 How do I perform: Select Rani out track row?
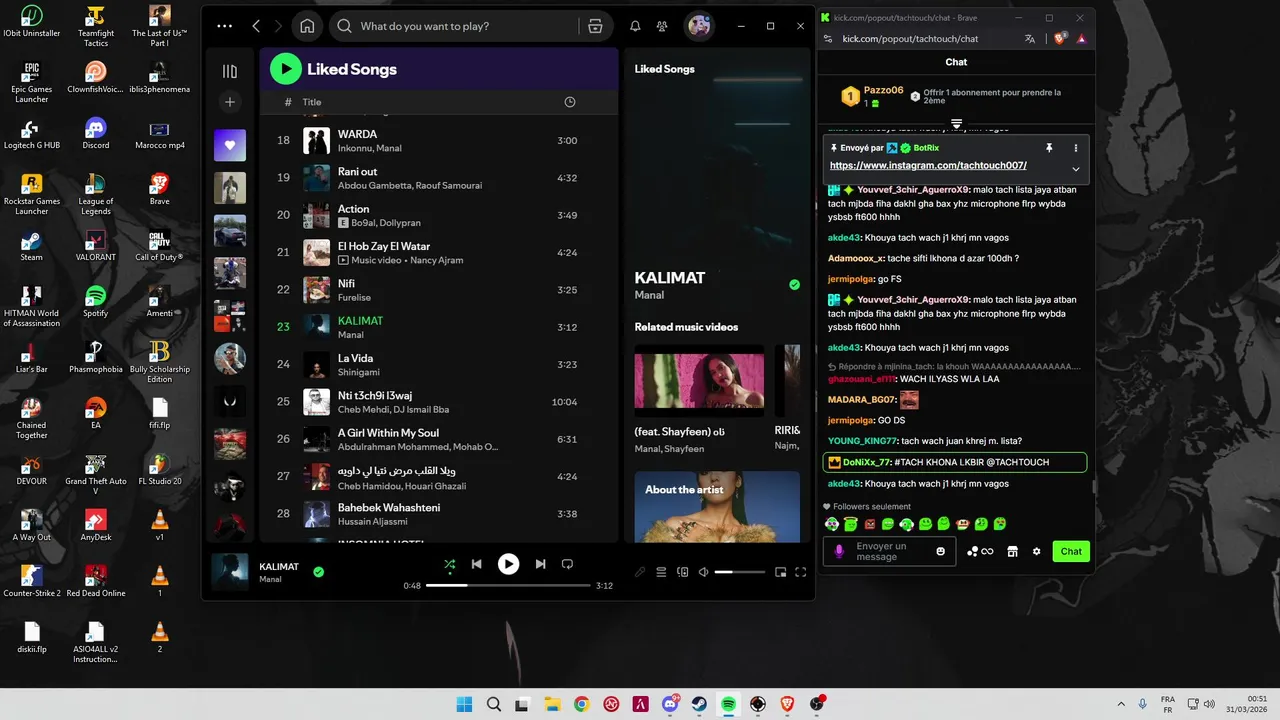point(439,178)
